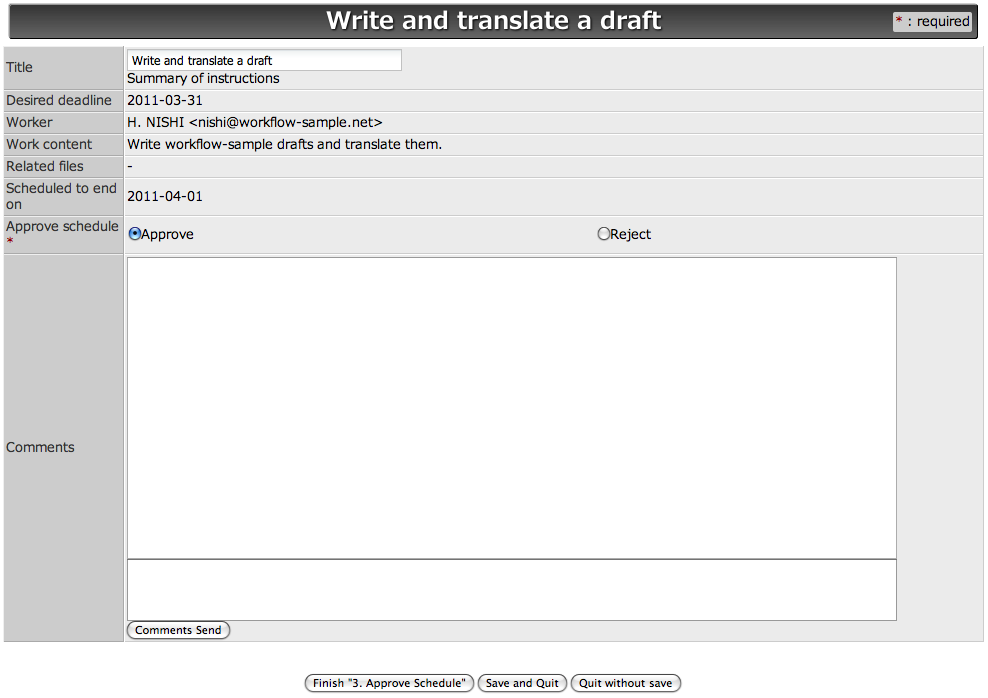Click the Finish "3. Approve Schedule" button
This screenshot has width=988, height=698.
coord(389,683)
